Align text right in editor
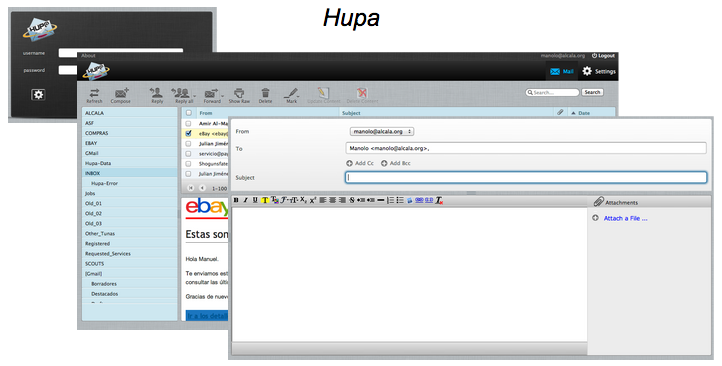Image resolution: width=722 pixels, height=366 pixels. [x=342, y=200]
